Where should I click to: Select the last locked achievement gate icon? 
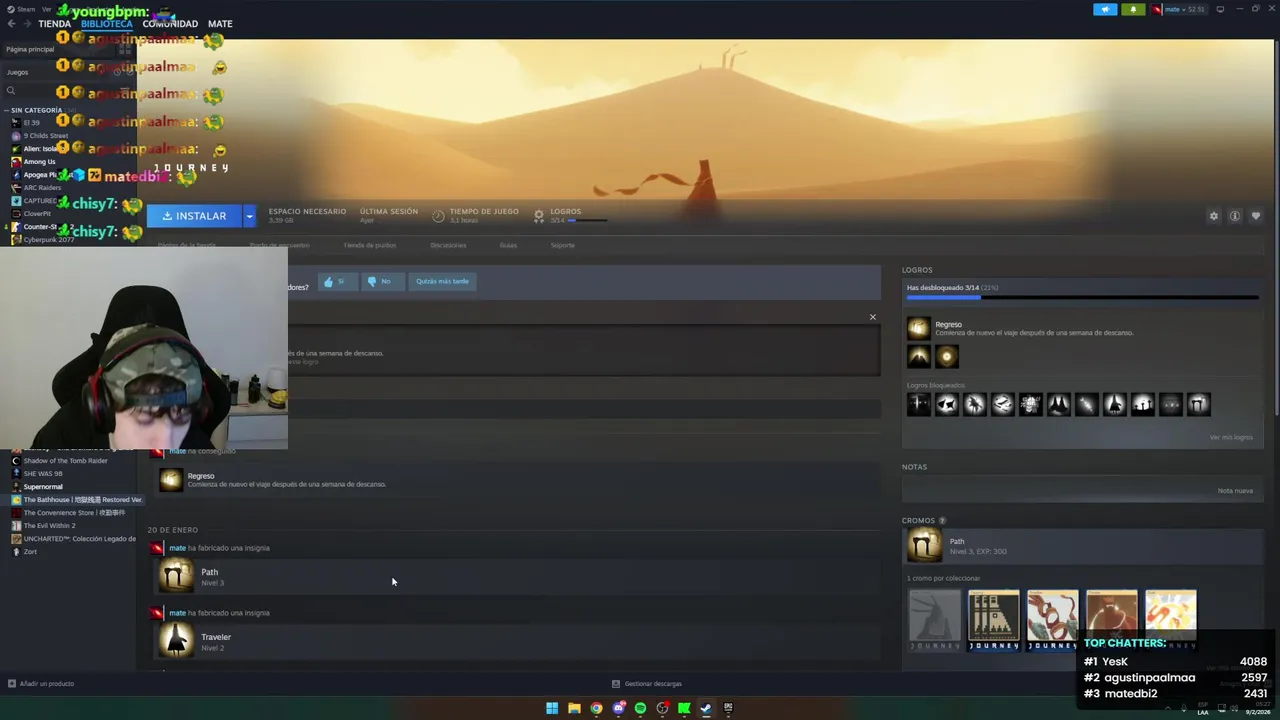(x=1198, y=404)
